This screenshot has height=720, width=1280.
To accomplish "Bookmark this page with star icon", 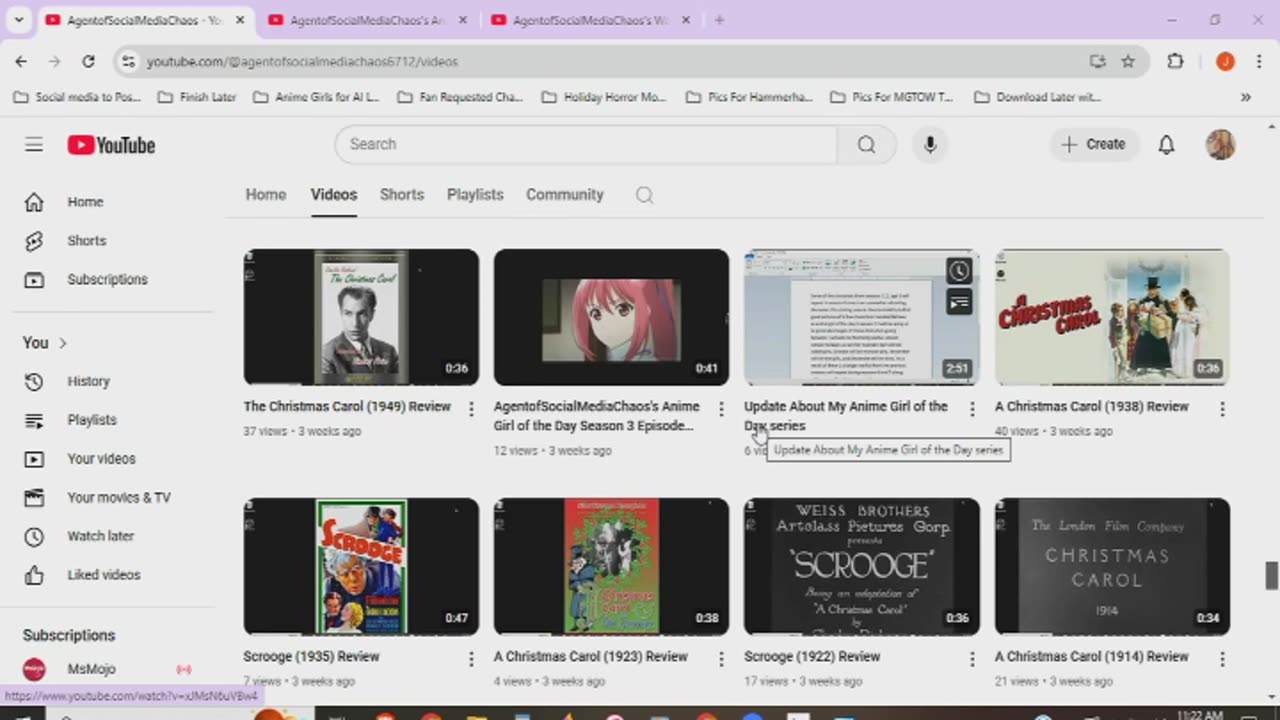I will click(x=1128, y=61).
